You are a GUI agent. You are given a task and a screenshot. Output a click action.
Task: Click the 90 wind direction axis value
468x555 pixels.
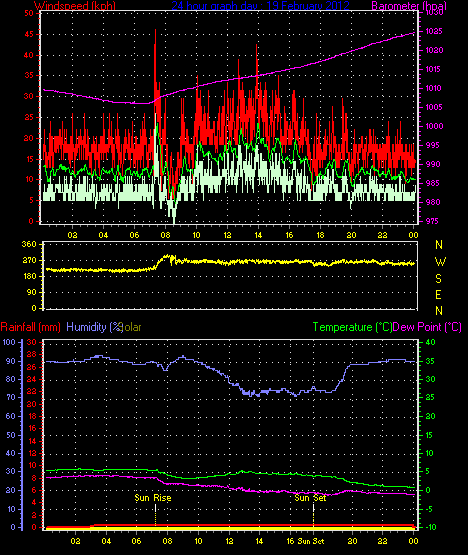tap(32, 292)
